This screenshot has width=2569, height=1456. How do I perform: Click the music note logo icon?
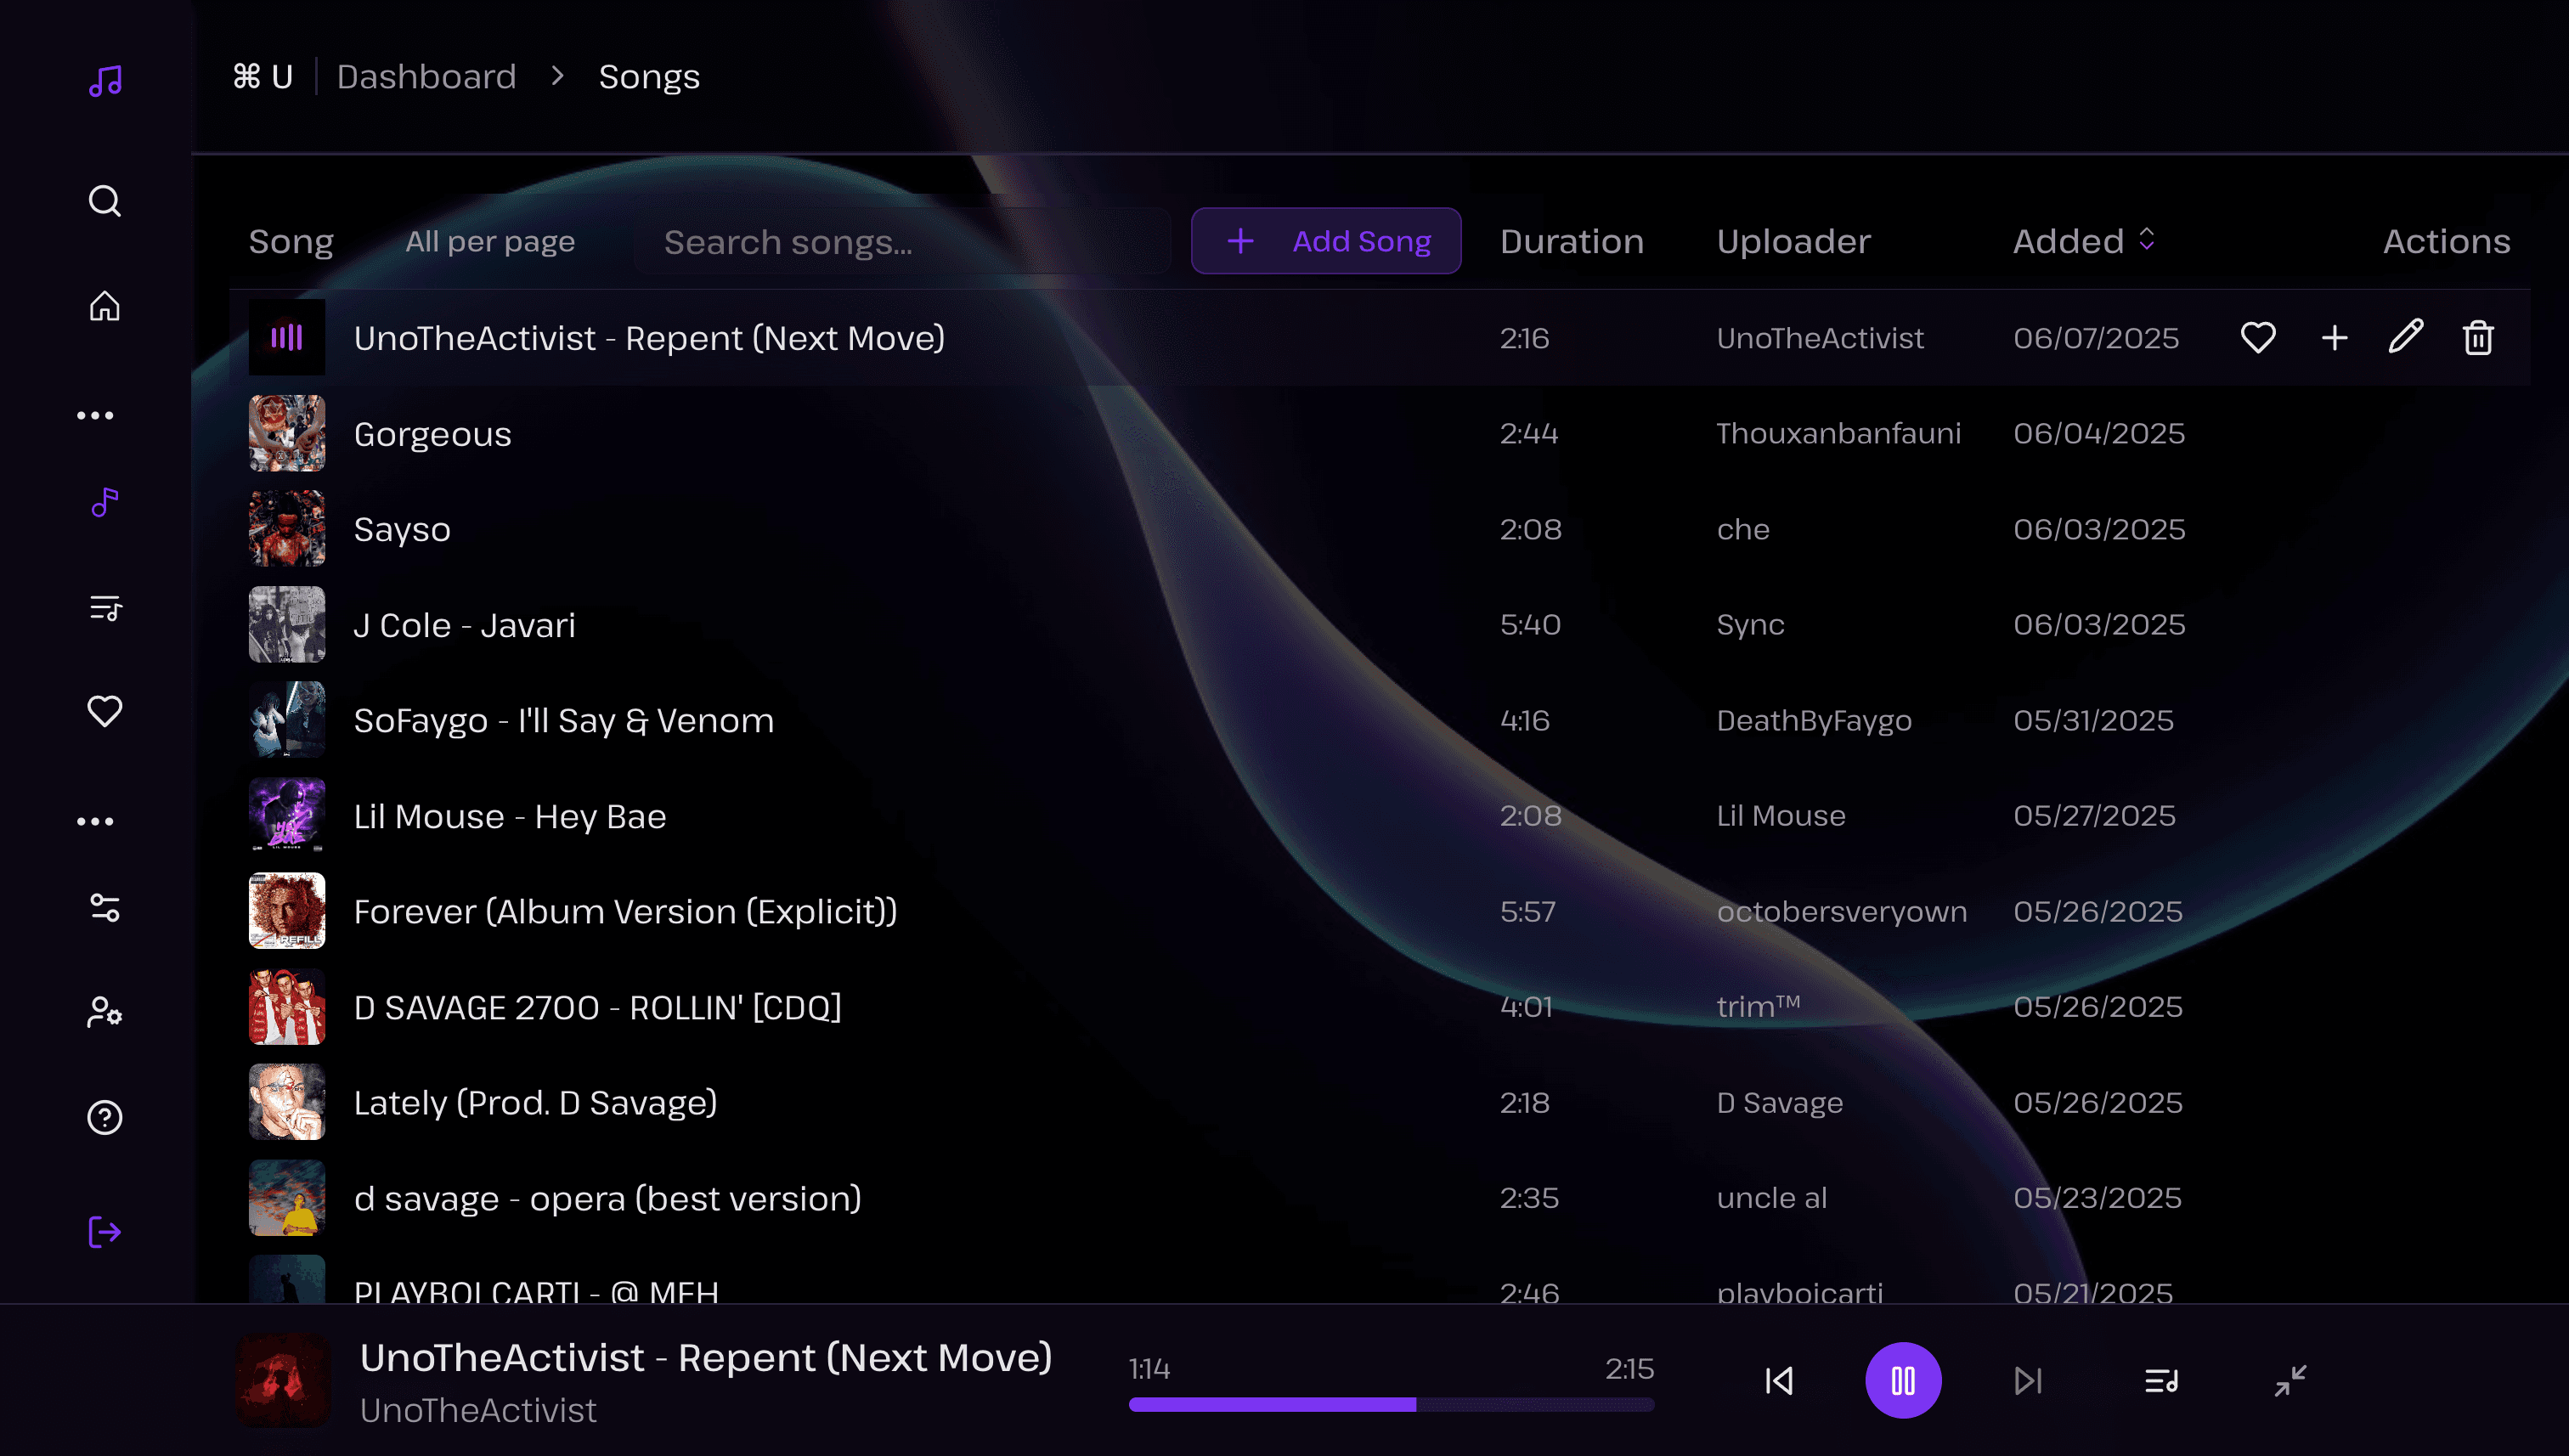coord(105,80)
